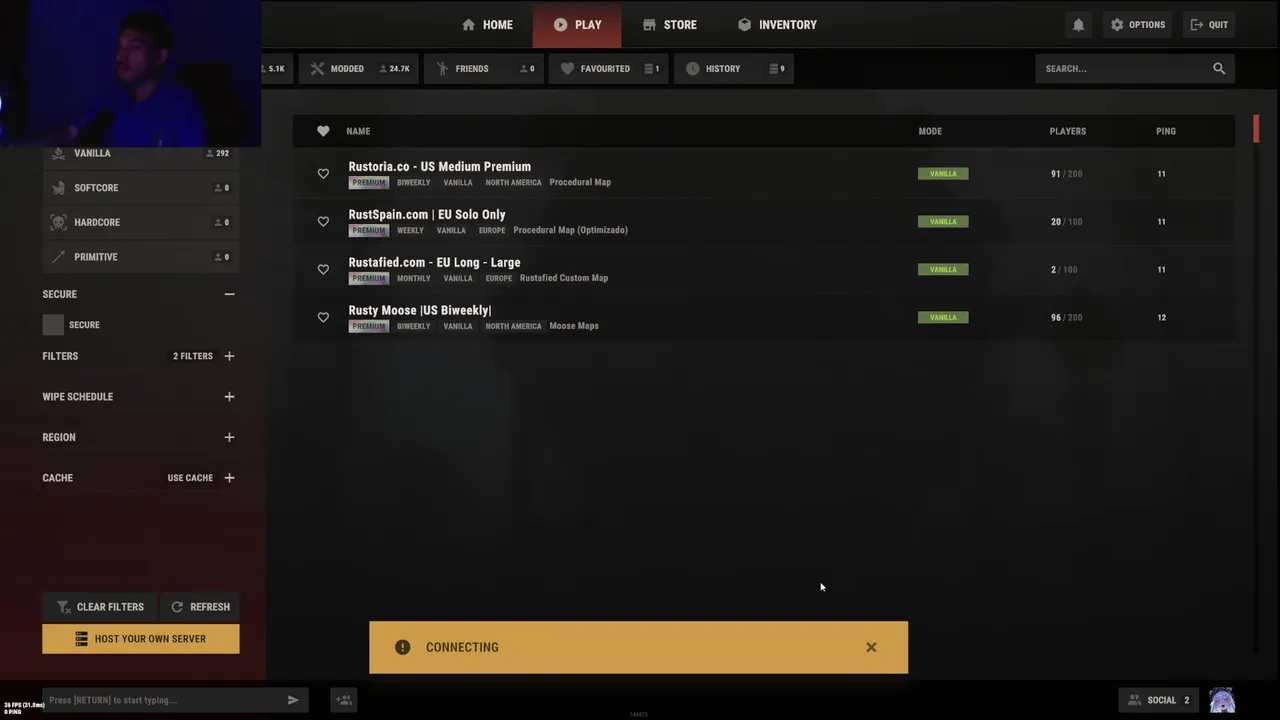The image size is (1280, 720).
Task: Sort servers by Mode column
Action: (930, 131)
